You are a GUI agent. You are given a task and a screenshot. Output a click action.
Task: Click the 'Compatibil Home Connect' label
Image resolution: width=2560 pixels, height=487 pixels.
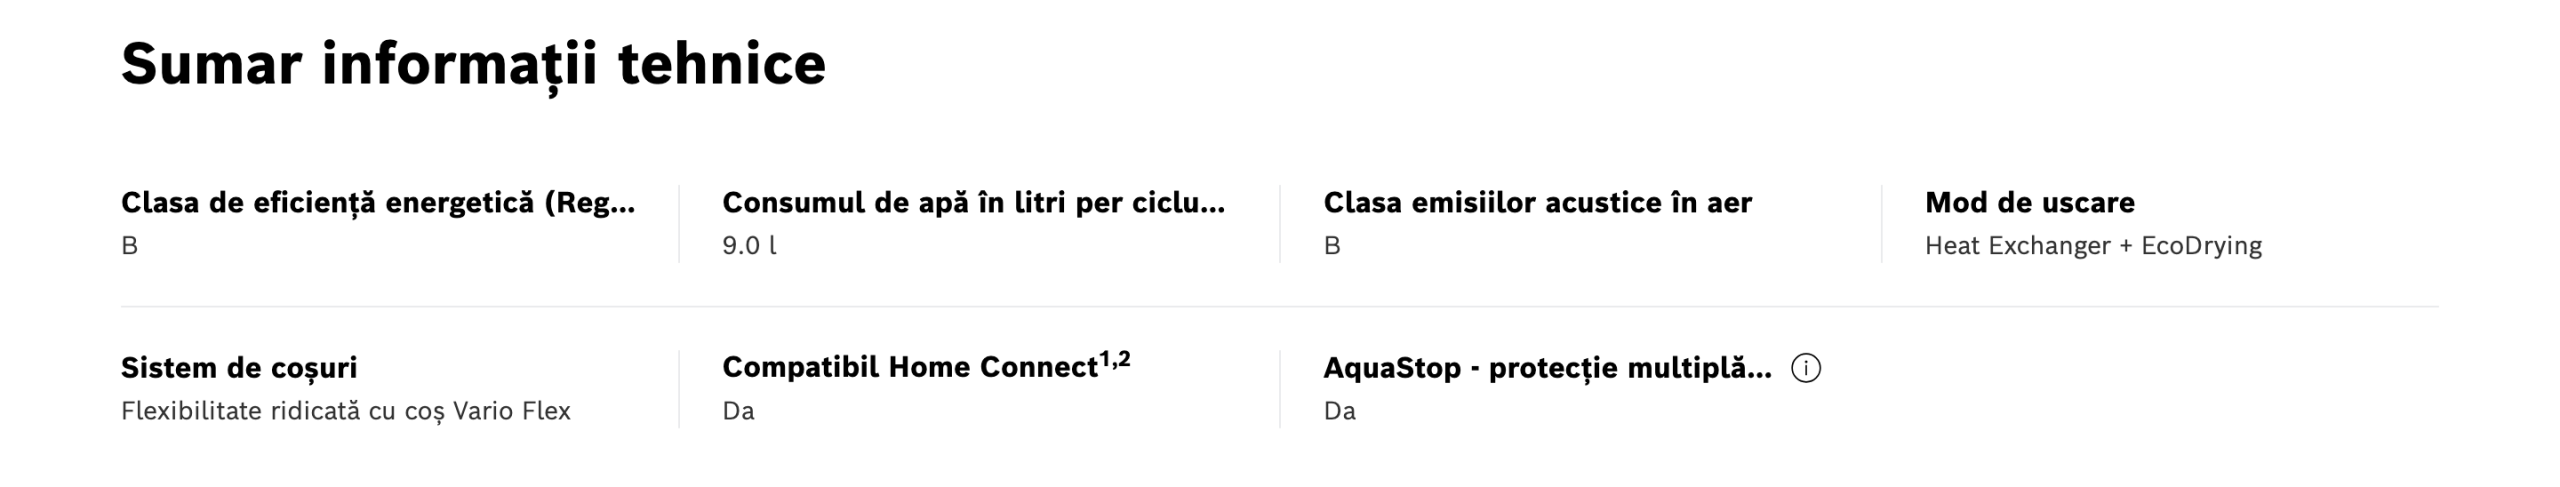click(909, 368)
